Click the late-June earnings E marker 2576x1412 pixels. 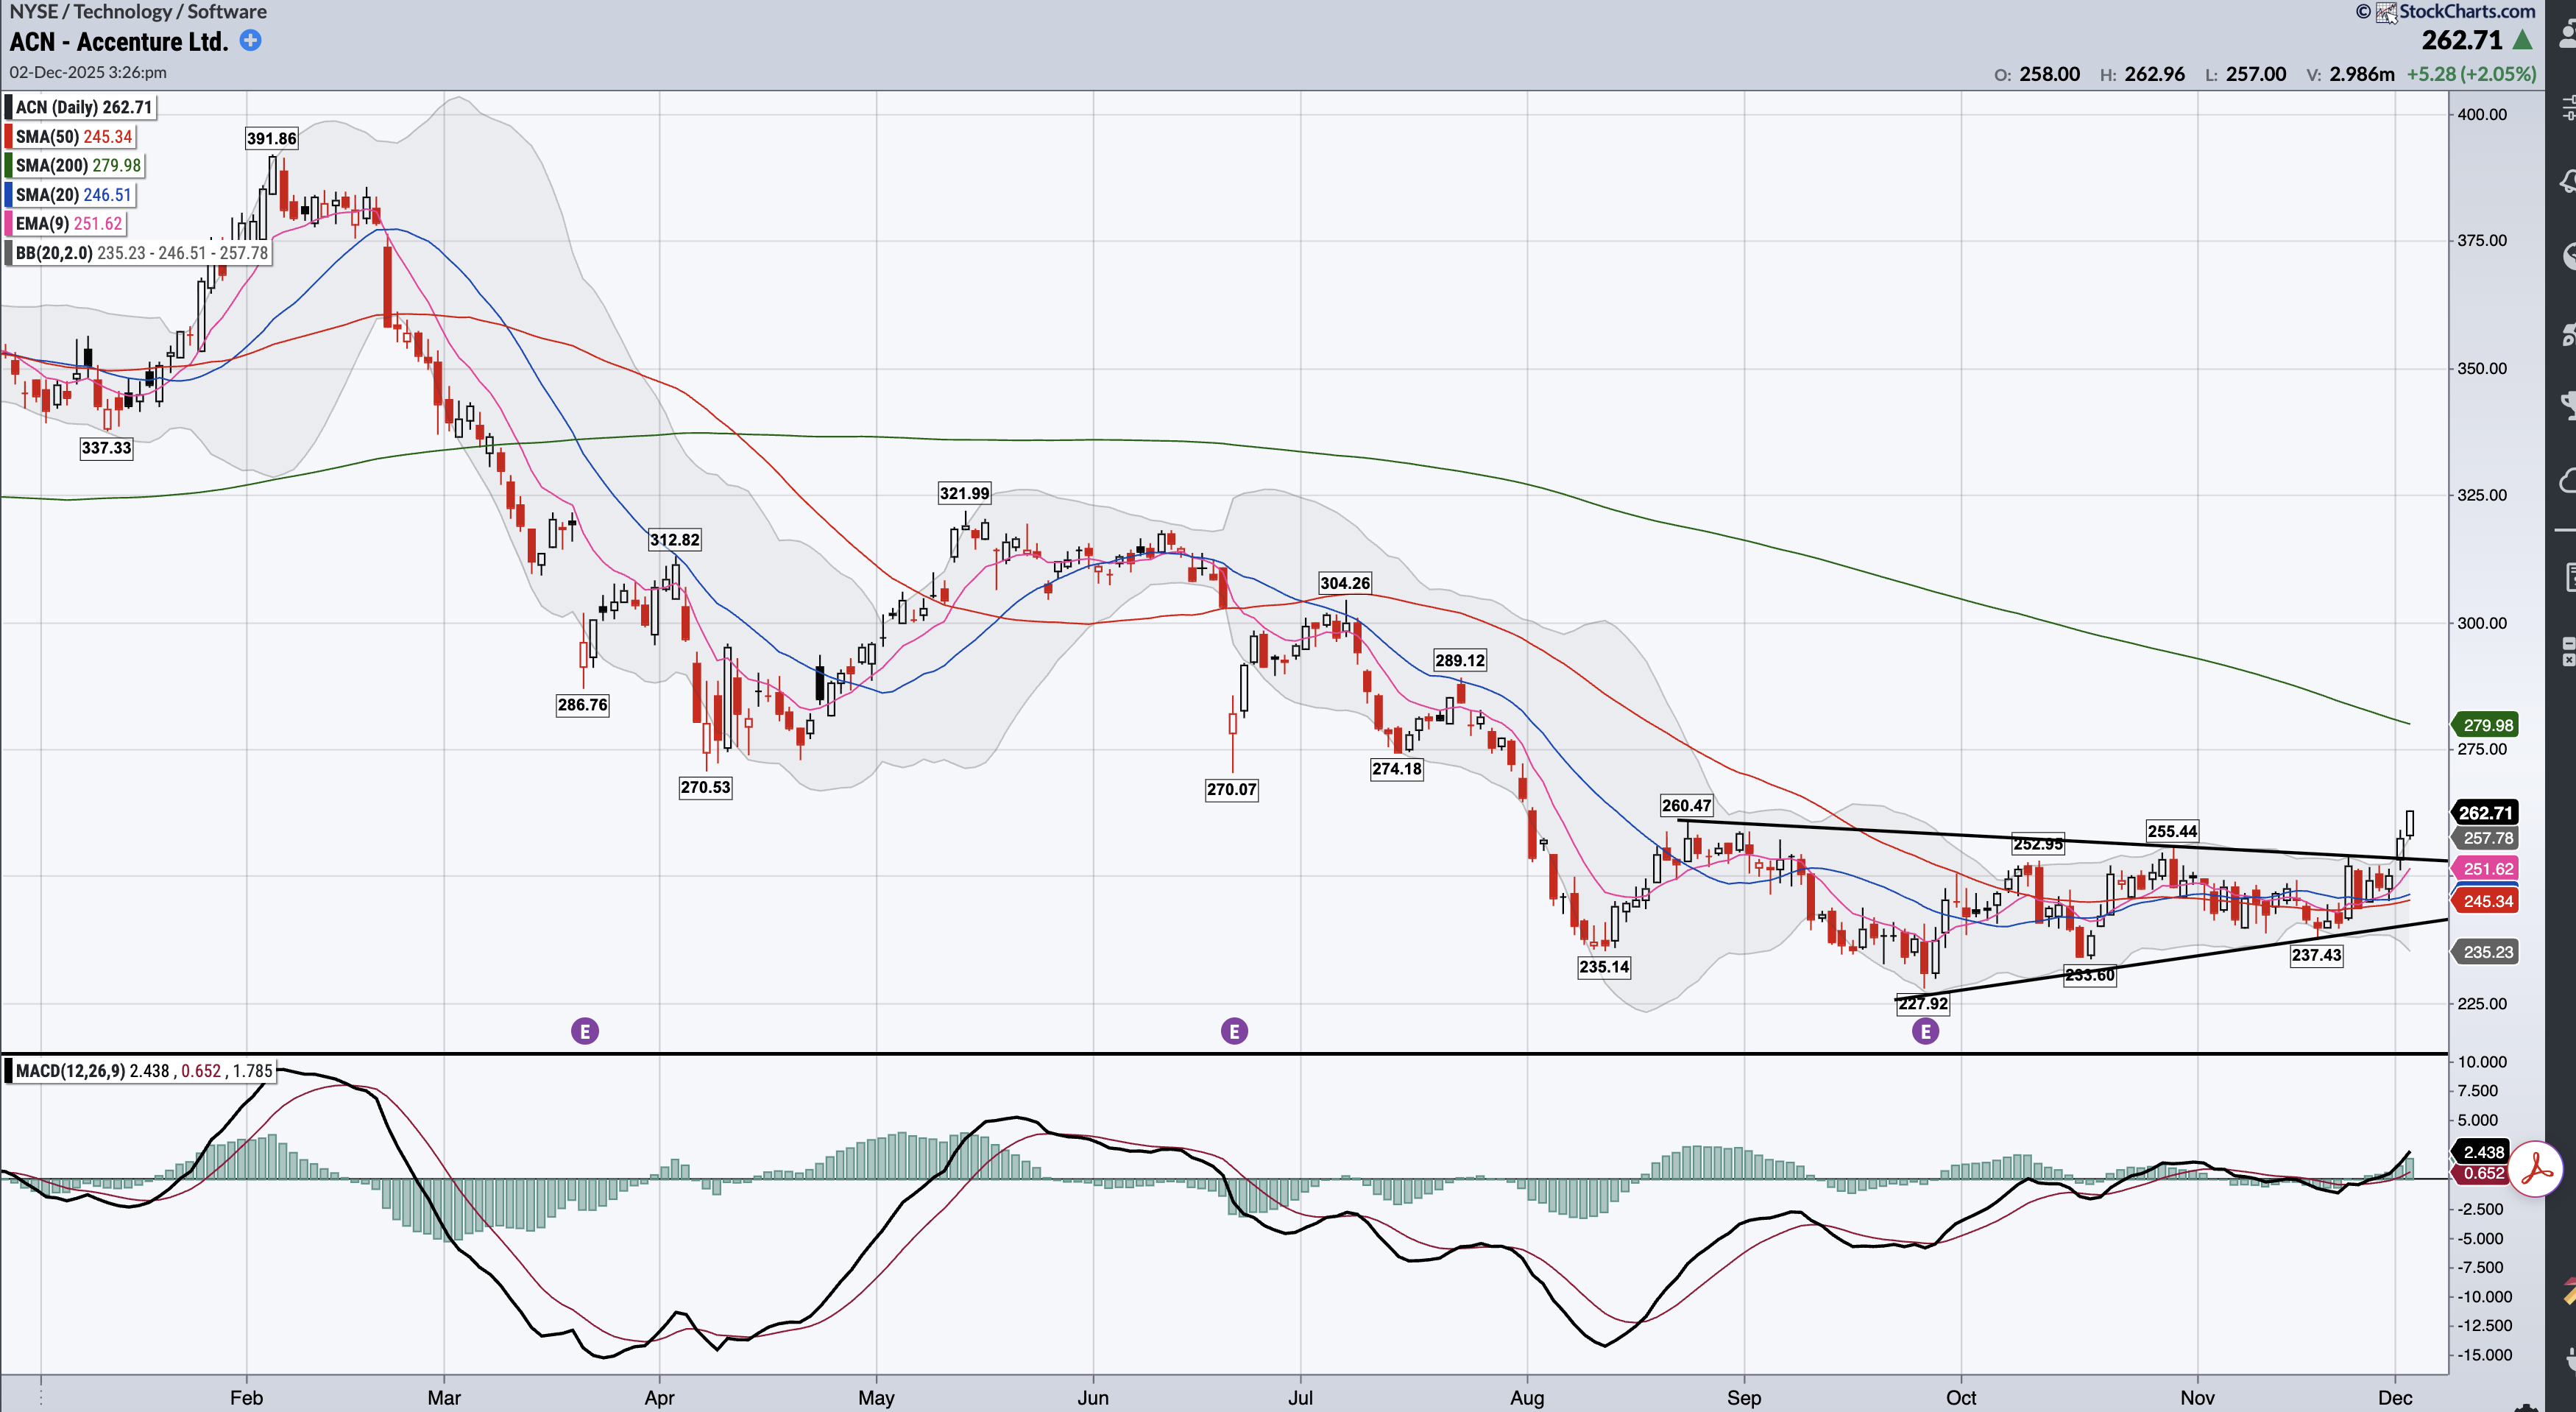[x=1234, y=1031]
